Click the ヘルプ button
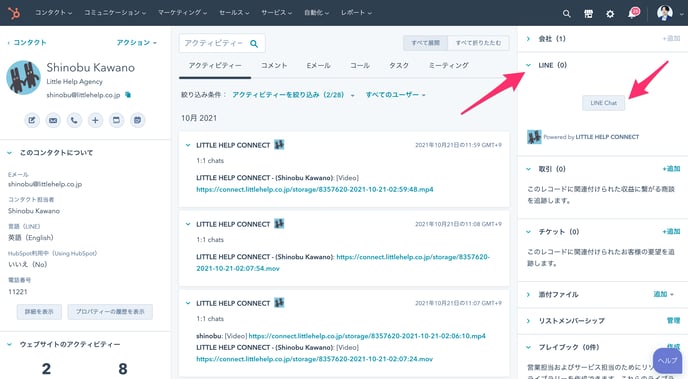 pos(667,361)
